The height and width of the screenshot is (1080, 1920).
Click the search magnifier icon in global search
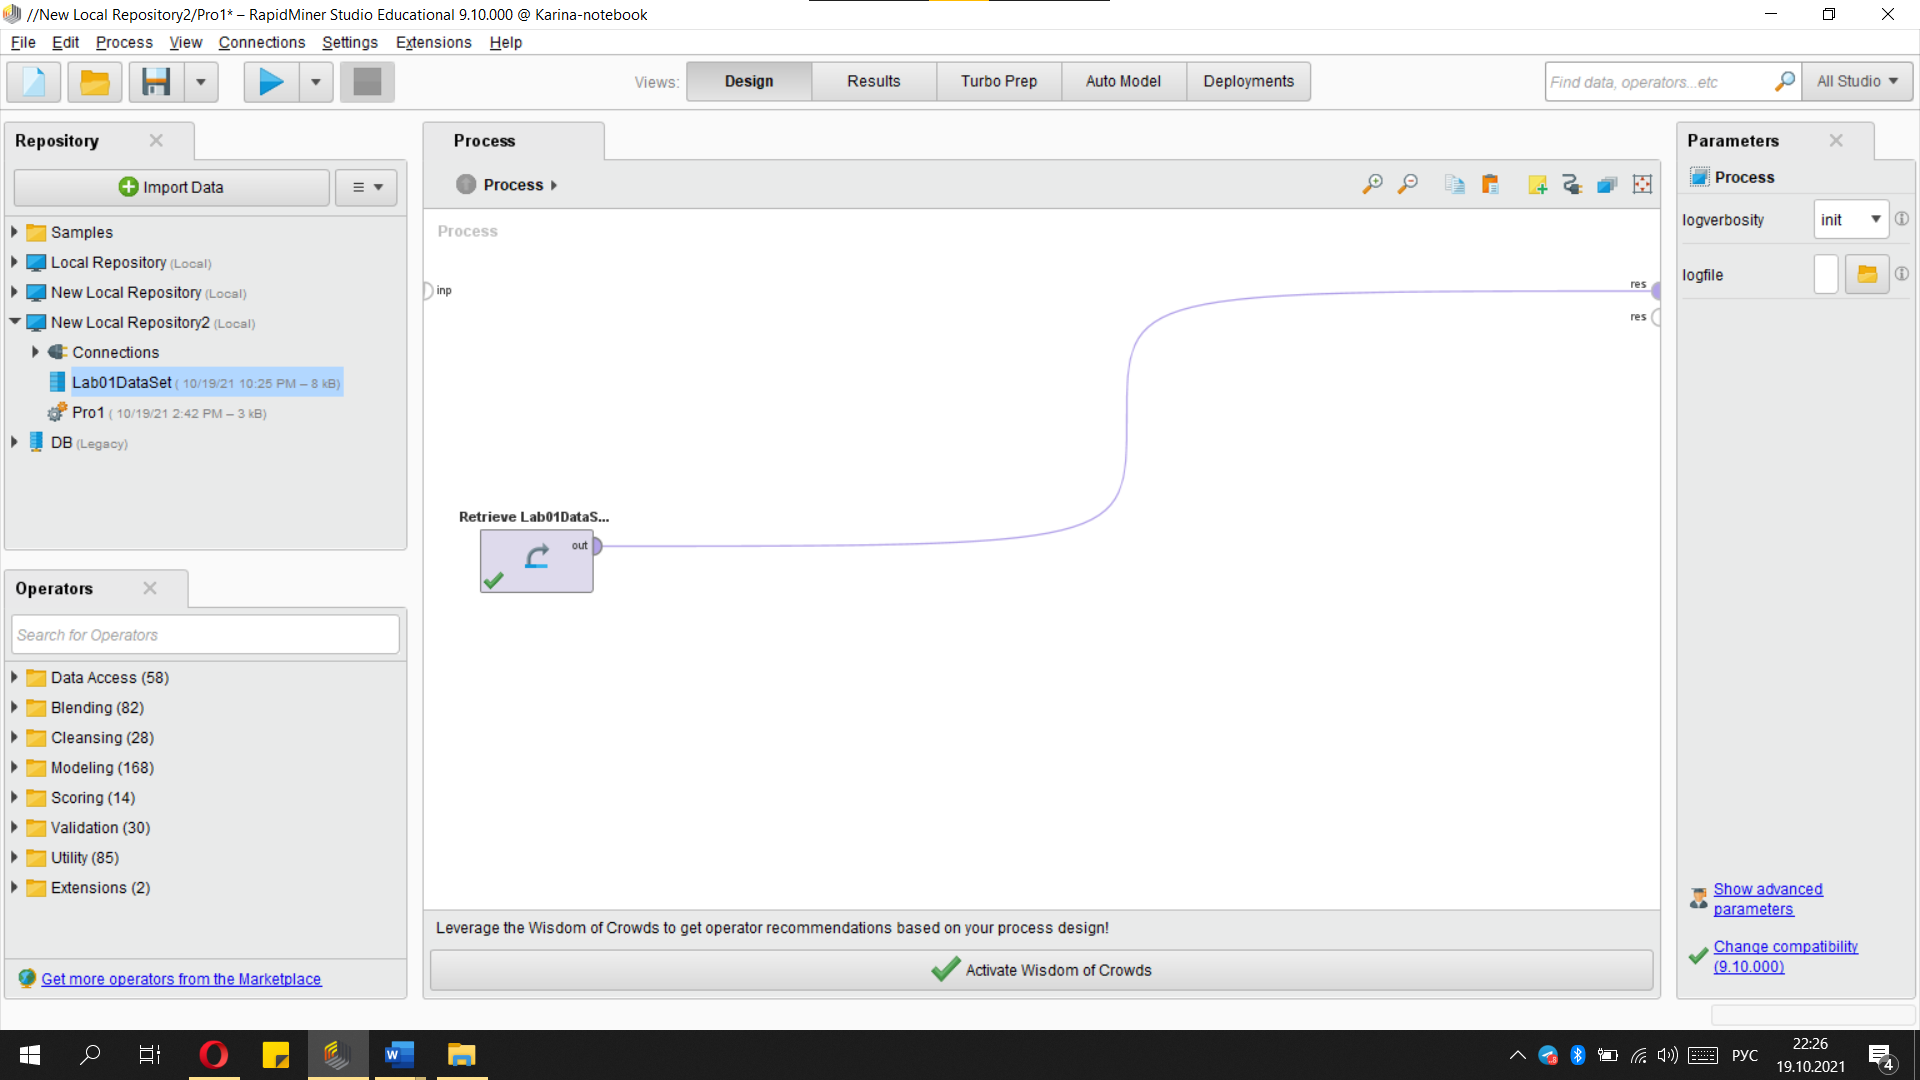1785,81
